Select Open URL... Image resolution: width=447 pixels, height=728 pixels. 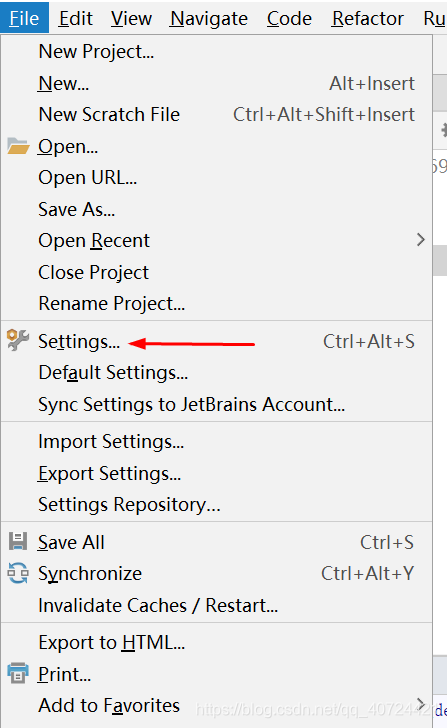[88, 178]
